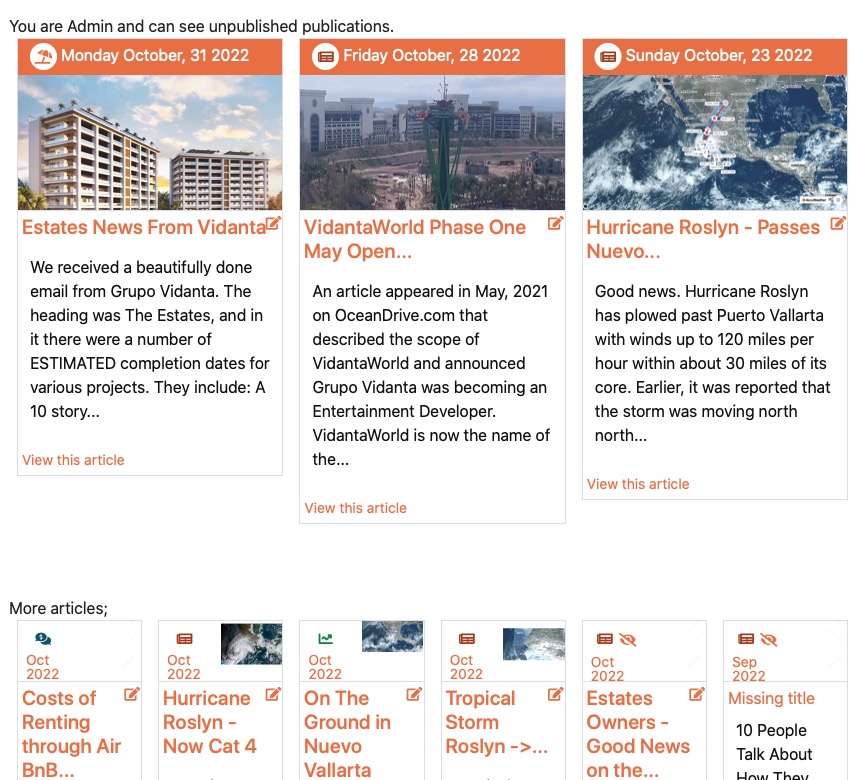Click the chat bubbles icon on Air BnB card

pos(43,639)
